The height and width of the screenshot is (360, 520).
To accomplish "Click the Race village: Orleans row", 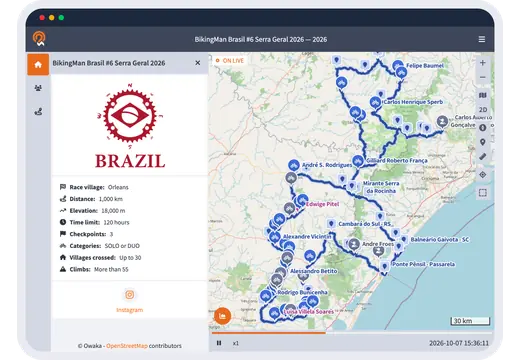I will click(94, 187).
